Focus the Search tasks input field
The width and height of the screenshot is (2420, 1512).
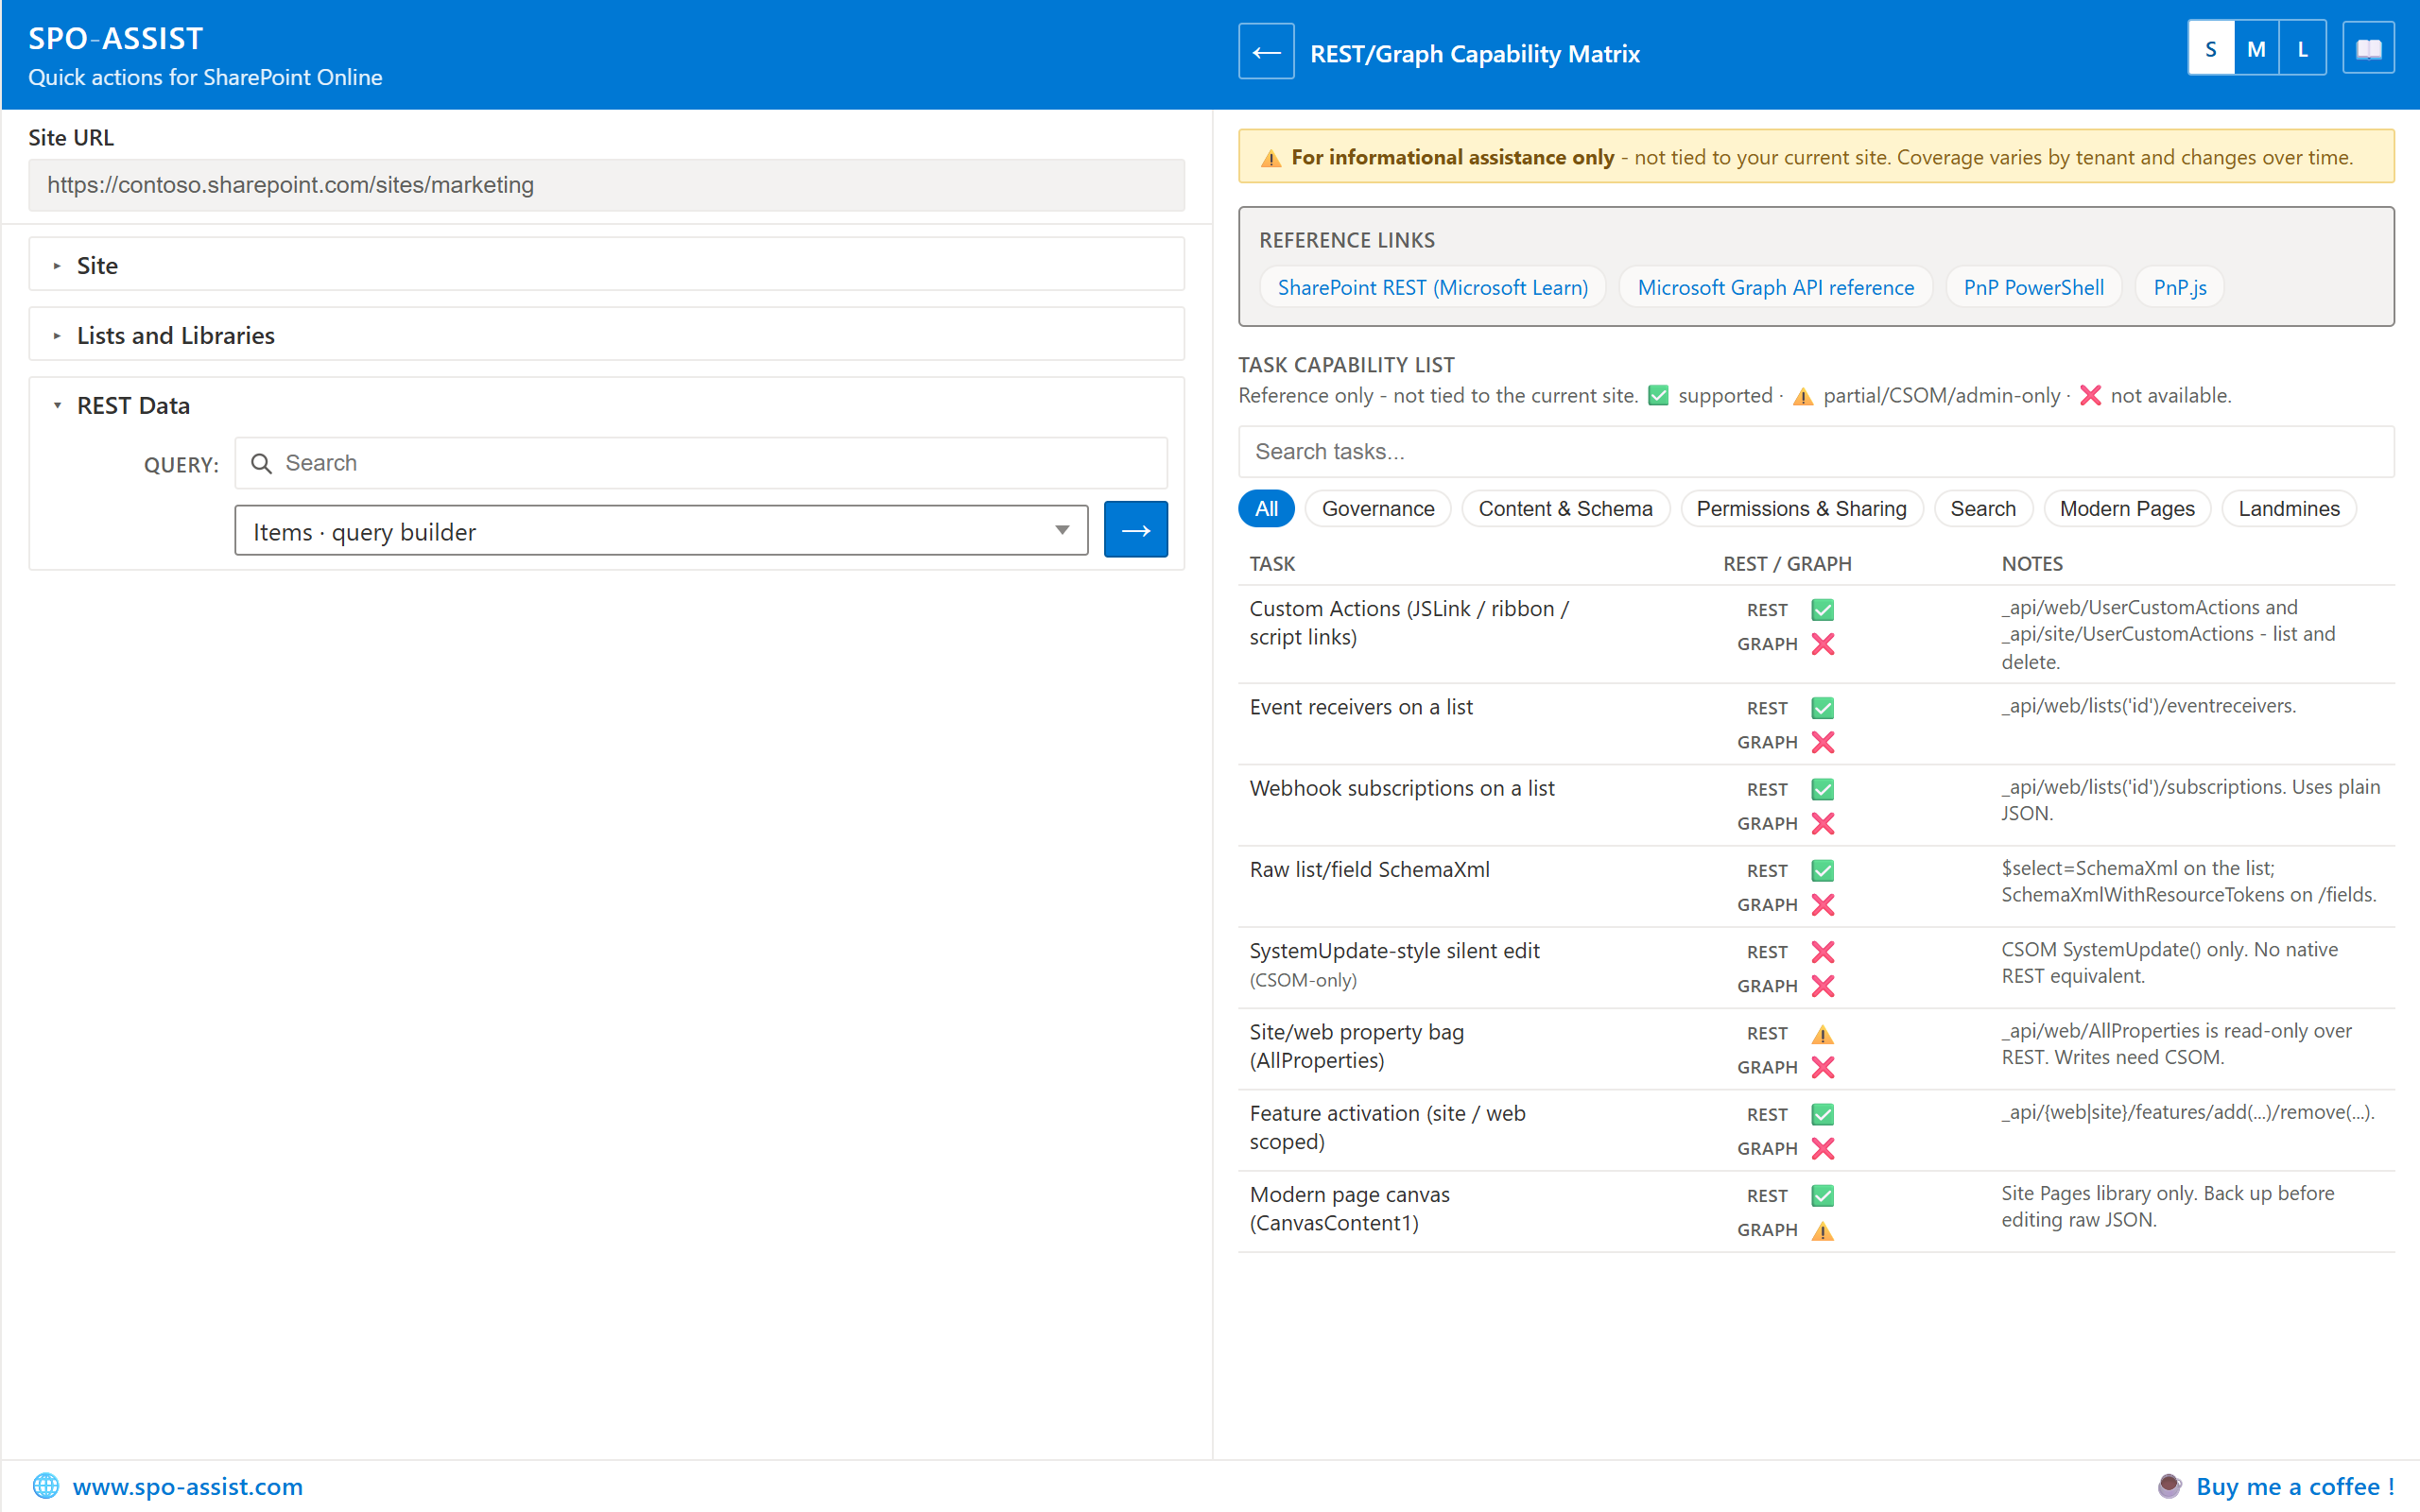1815,451
